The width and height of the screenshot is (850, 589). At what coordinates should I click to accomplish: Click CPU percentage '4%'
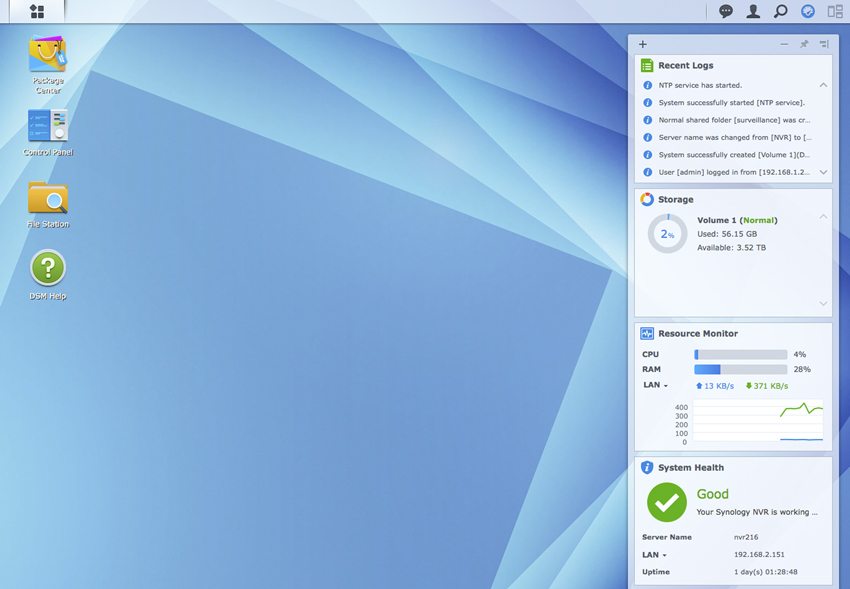[800, 354]
